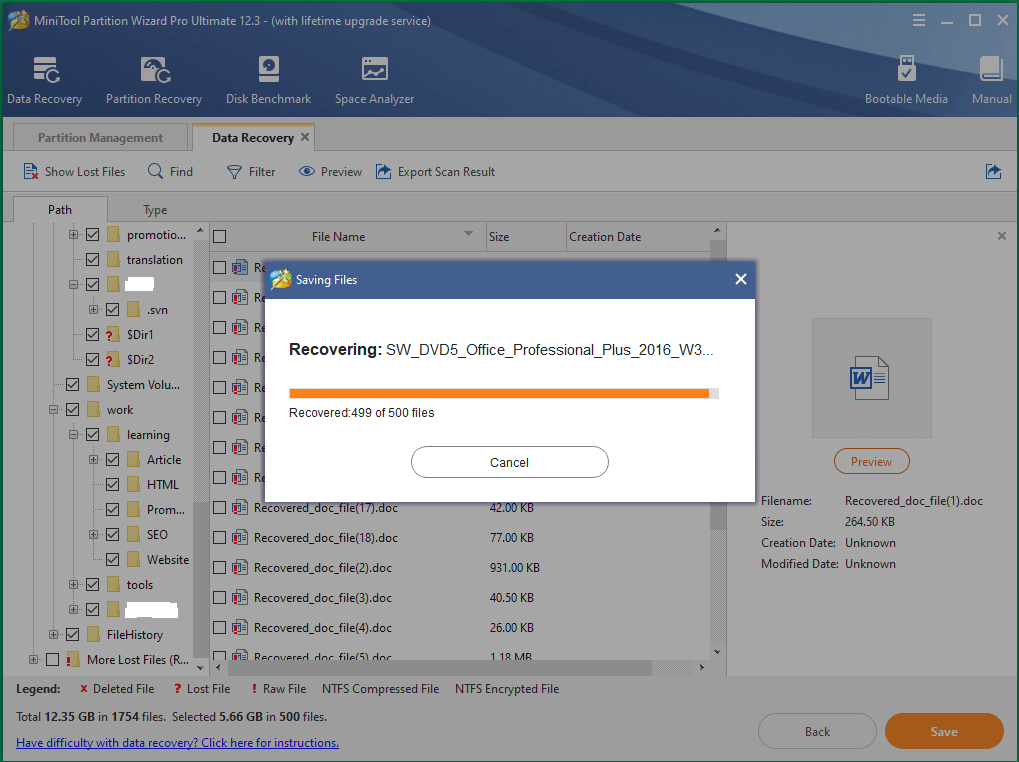Screen dimensions: 1019x762
Task: Switch to the Partition Management tab
Action: (x=100, y=137)
